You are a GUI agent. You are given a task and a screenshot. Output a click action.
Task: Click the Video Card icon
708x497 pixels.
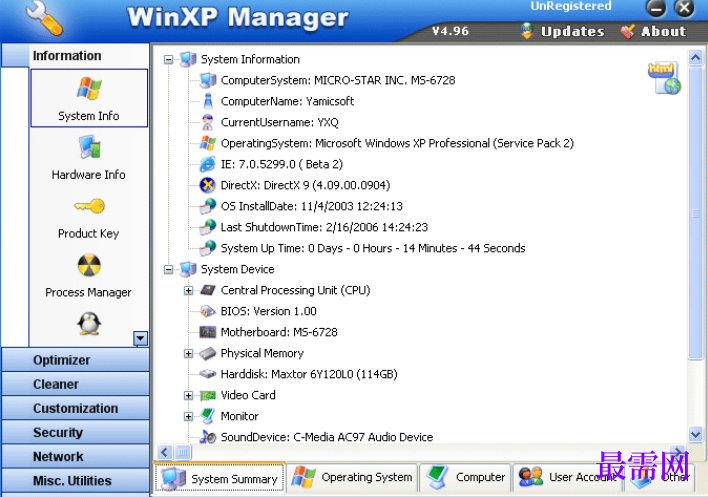pyautogui.click(x=208, y=395)
